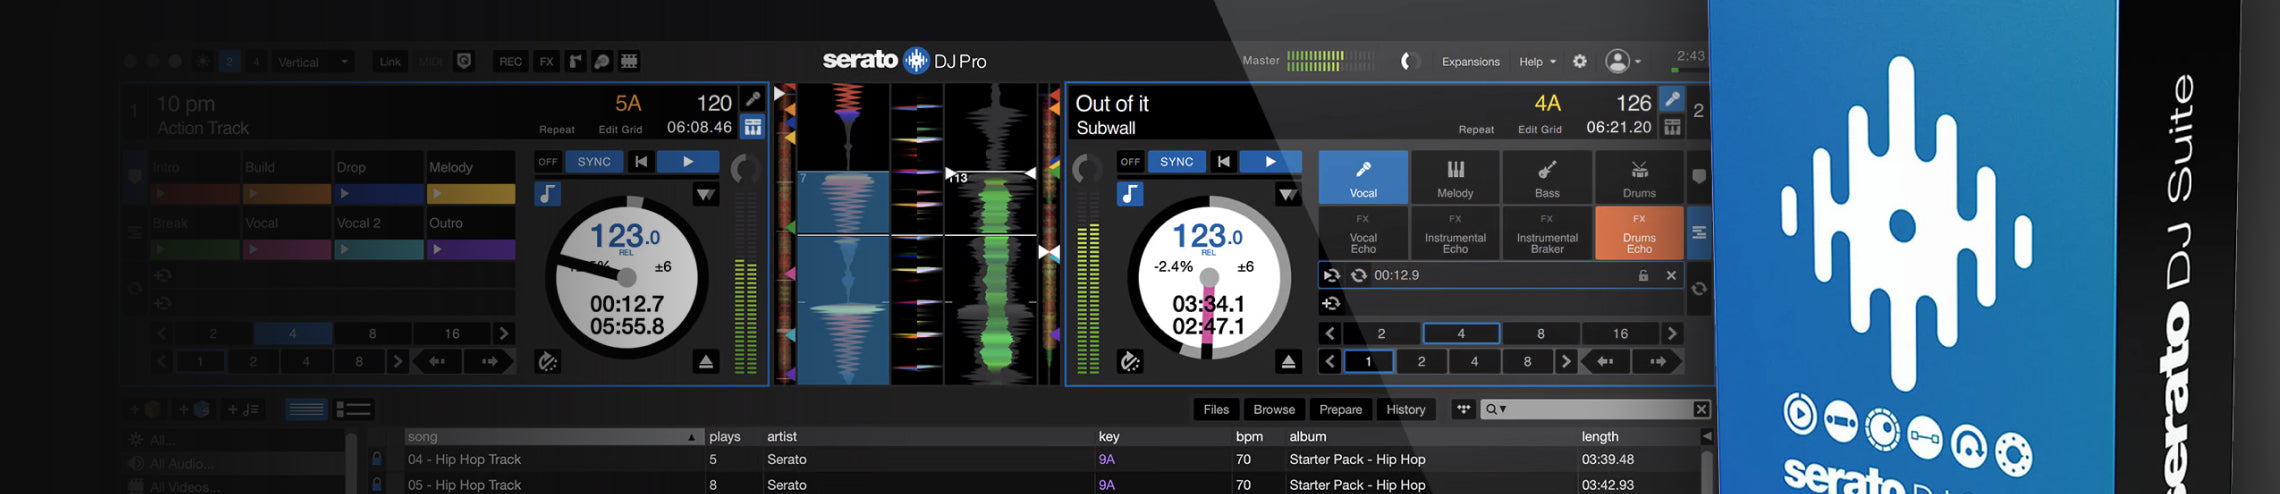This screenshot has width=2280, height=494.
Task: Jump backward with the left arrow beat jump button
Action: pos(1605,362)
